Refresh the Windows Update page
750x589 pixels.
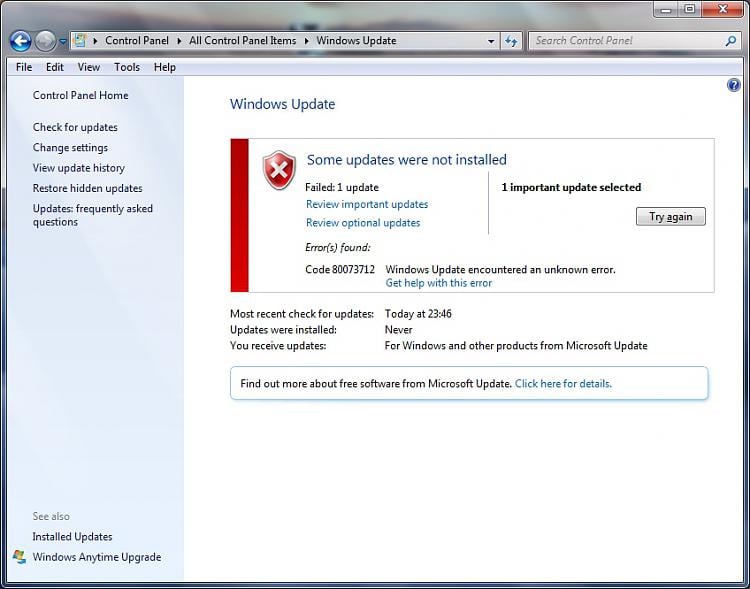click(511, 41)
